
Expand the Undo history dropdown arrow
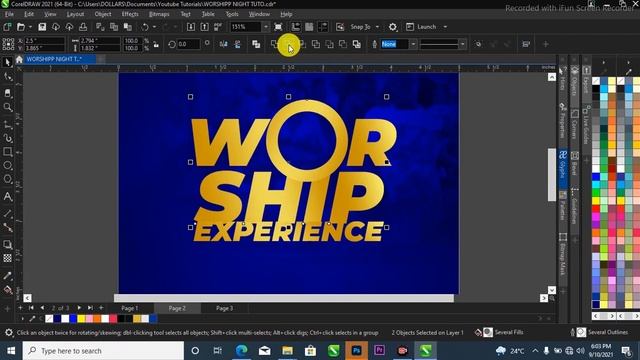(154, 27)
